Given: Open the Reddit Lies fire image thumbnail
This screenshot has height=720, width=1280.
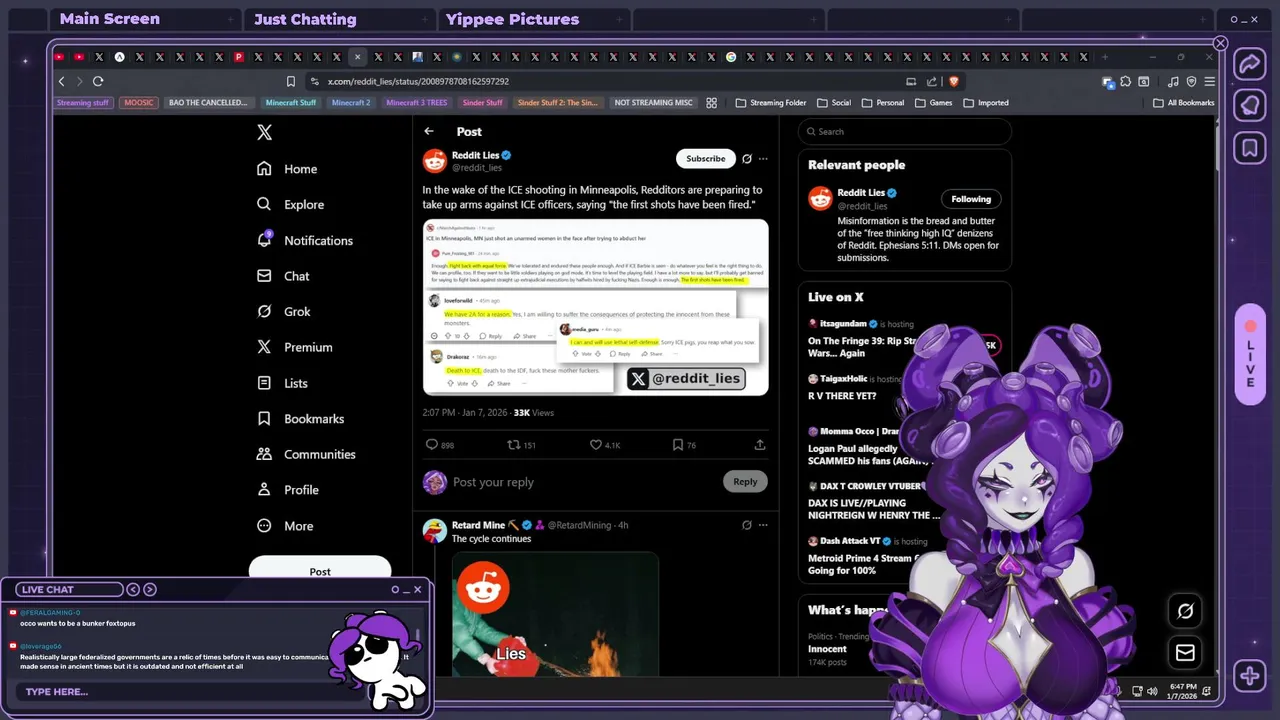Looking at the screenshot, I should [555, 614].
